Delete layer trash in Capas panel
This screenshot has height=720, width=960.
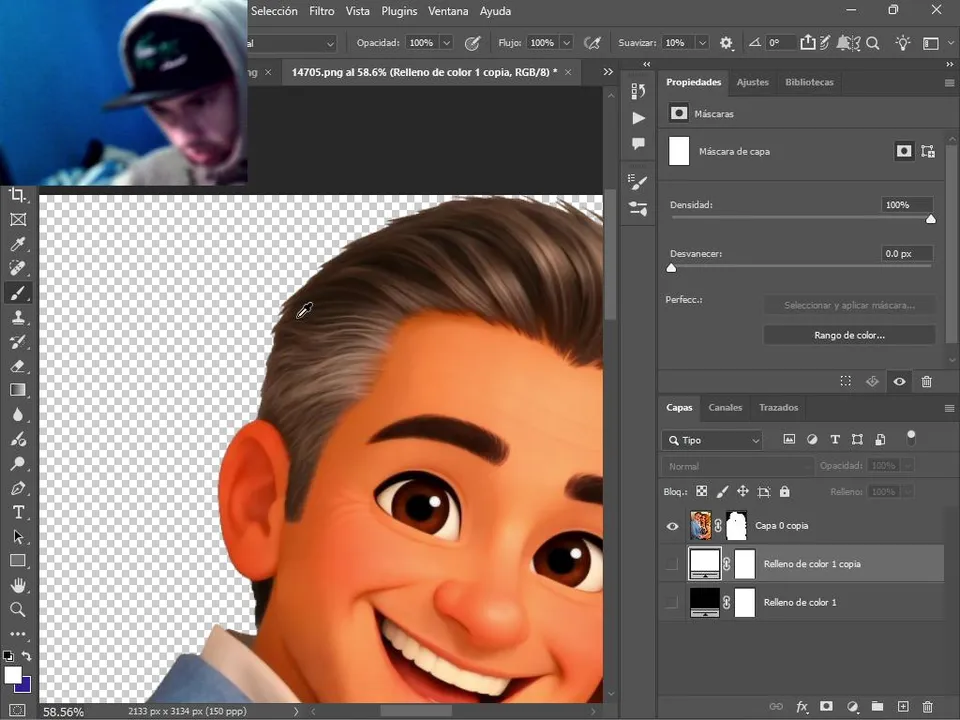pos(928,707)
